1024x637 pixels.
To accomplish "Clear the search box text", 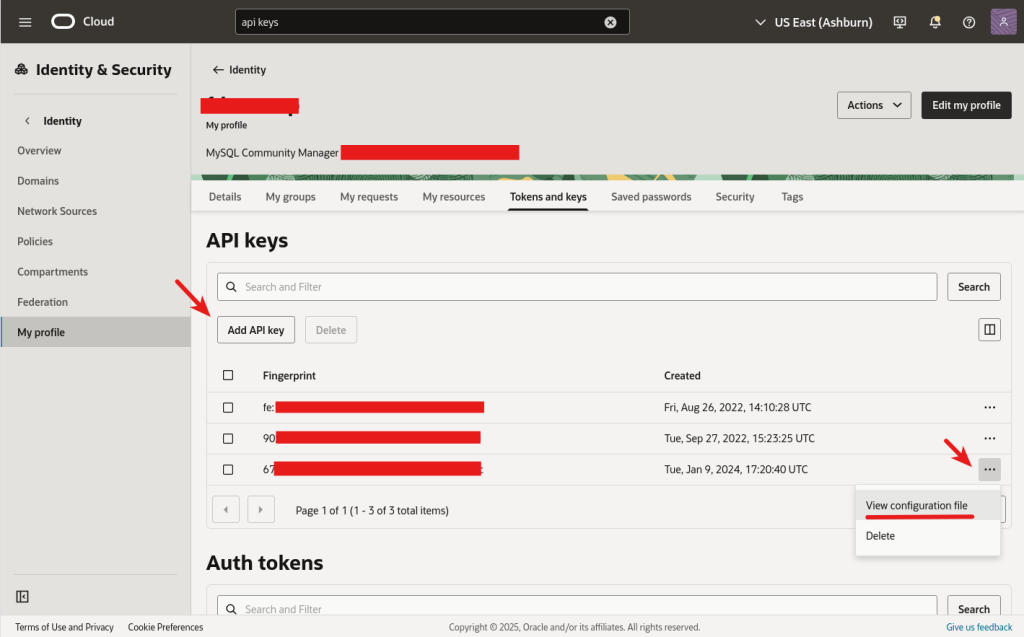I will (610, 22).
